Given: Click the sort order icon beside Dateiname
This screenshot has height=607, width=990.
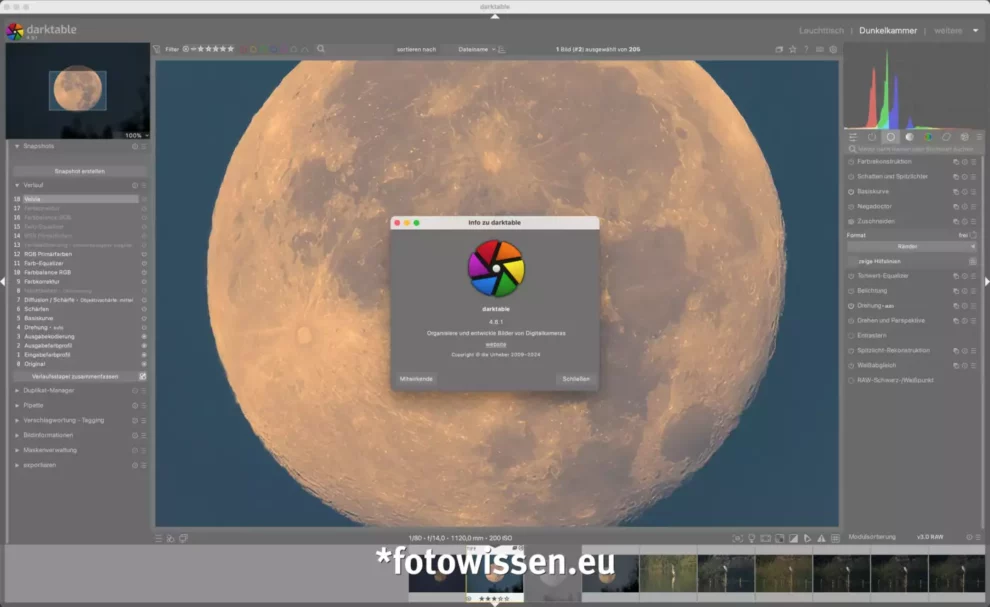Looking at the screenshot, I should [502, 49].
